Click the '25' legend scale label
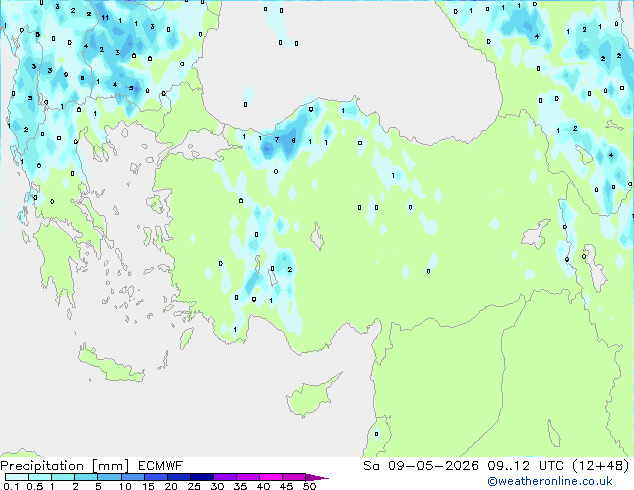The image size is (634, 490). pyautogui.click(x=194, y=486)
